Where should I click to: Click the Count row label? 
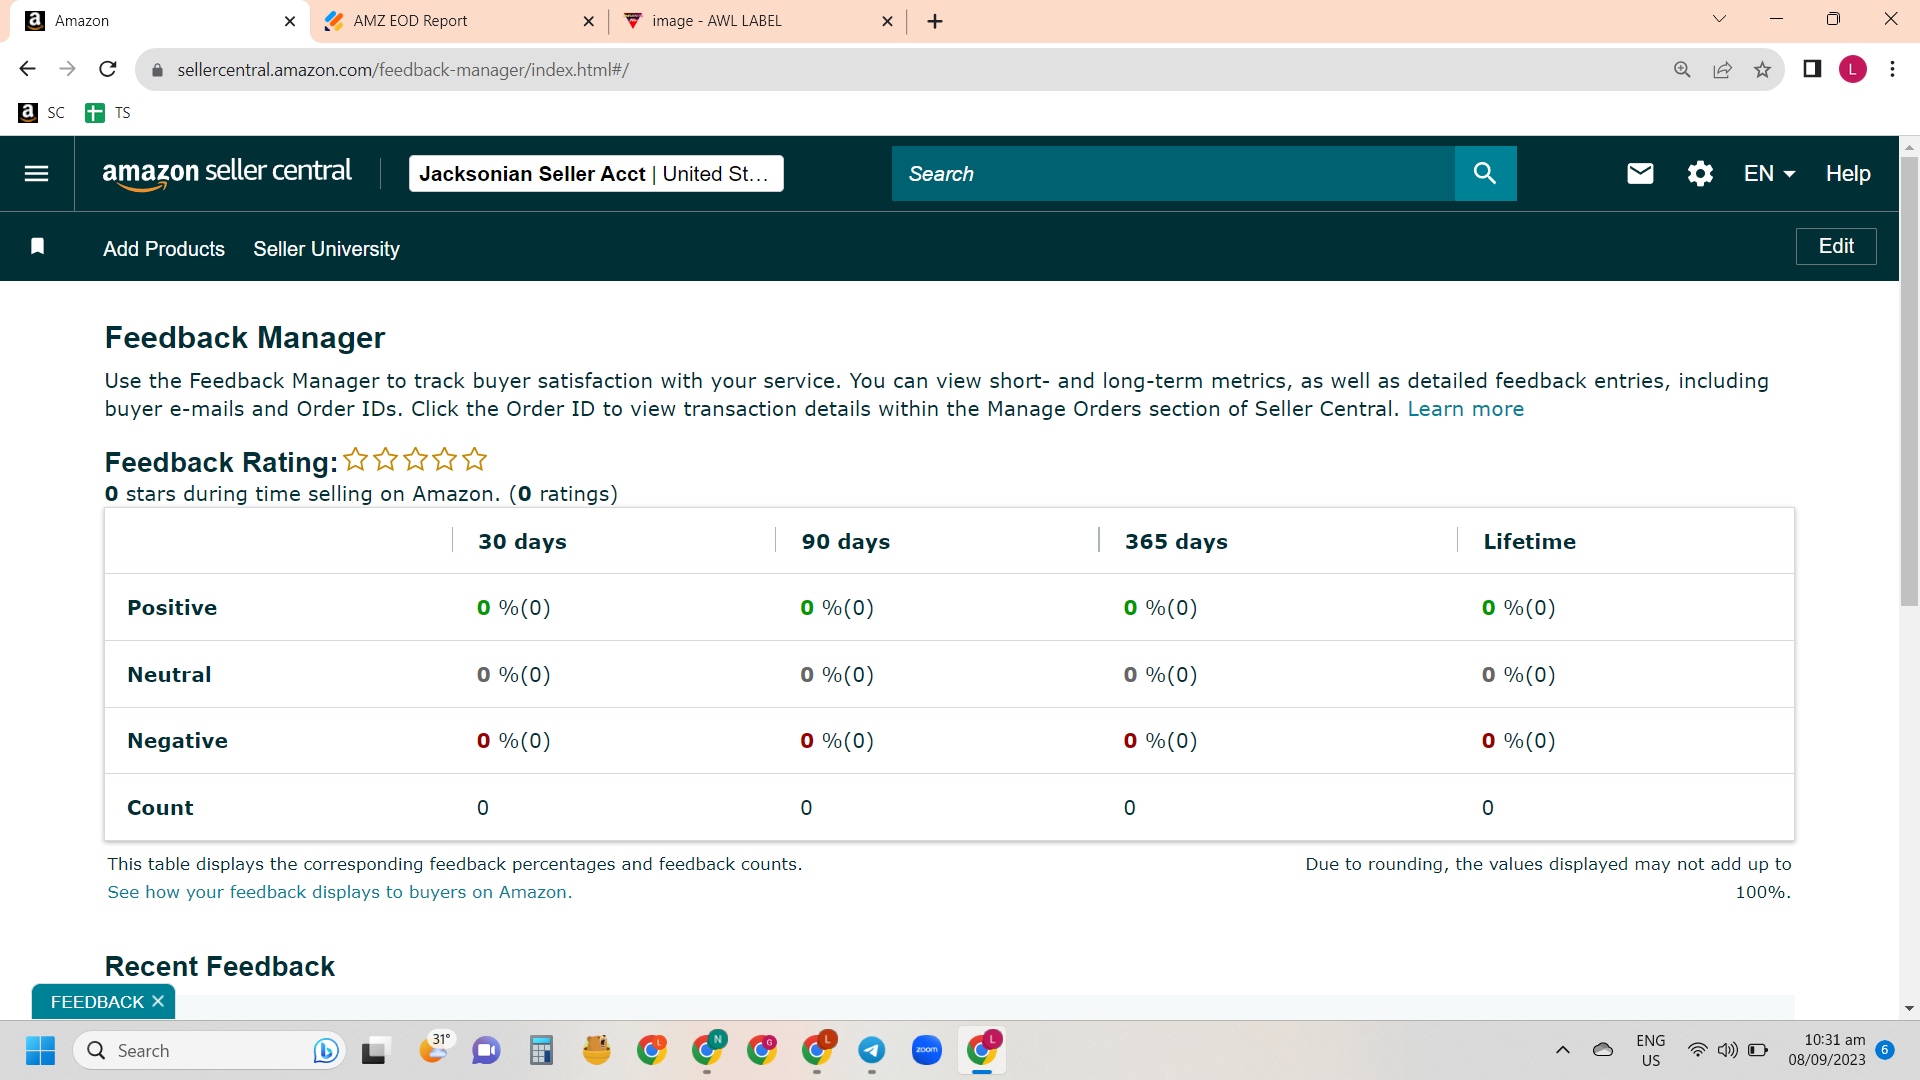pyautogui.click(x=160, y=808)
